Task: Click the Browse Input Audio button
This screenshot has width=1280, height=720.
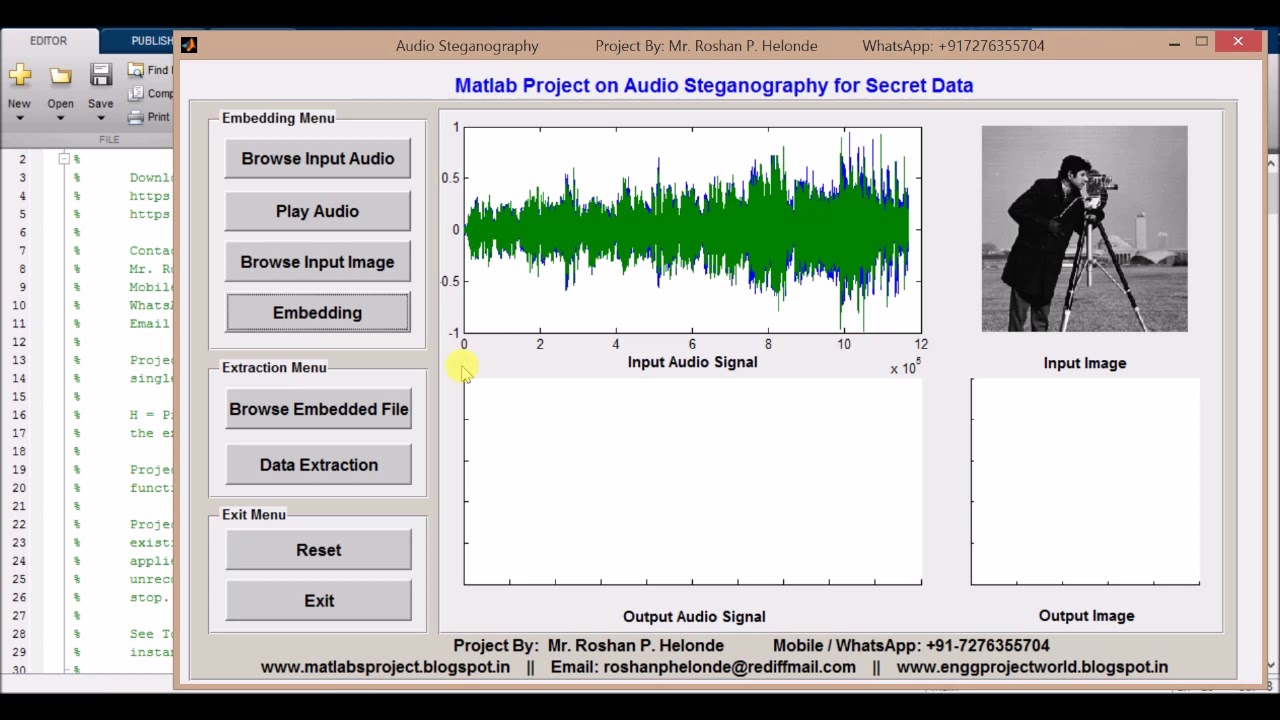Action: click(x=317, y=159)
